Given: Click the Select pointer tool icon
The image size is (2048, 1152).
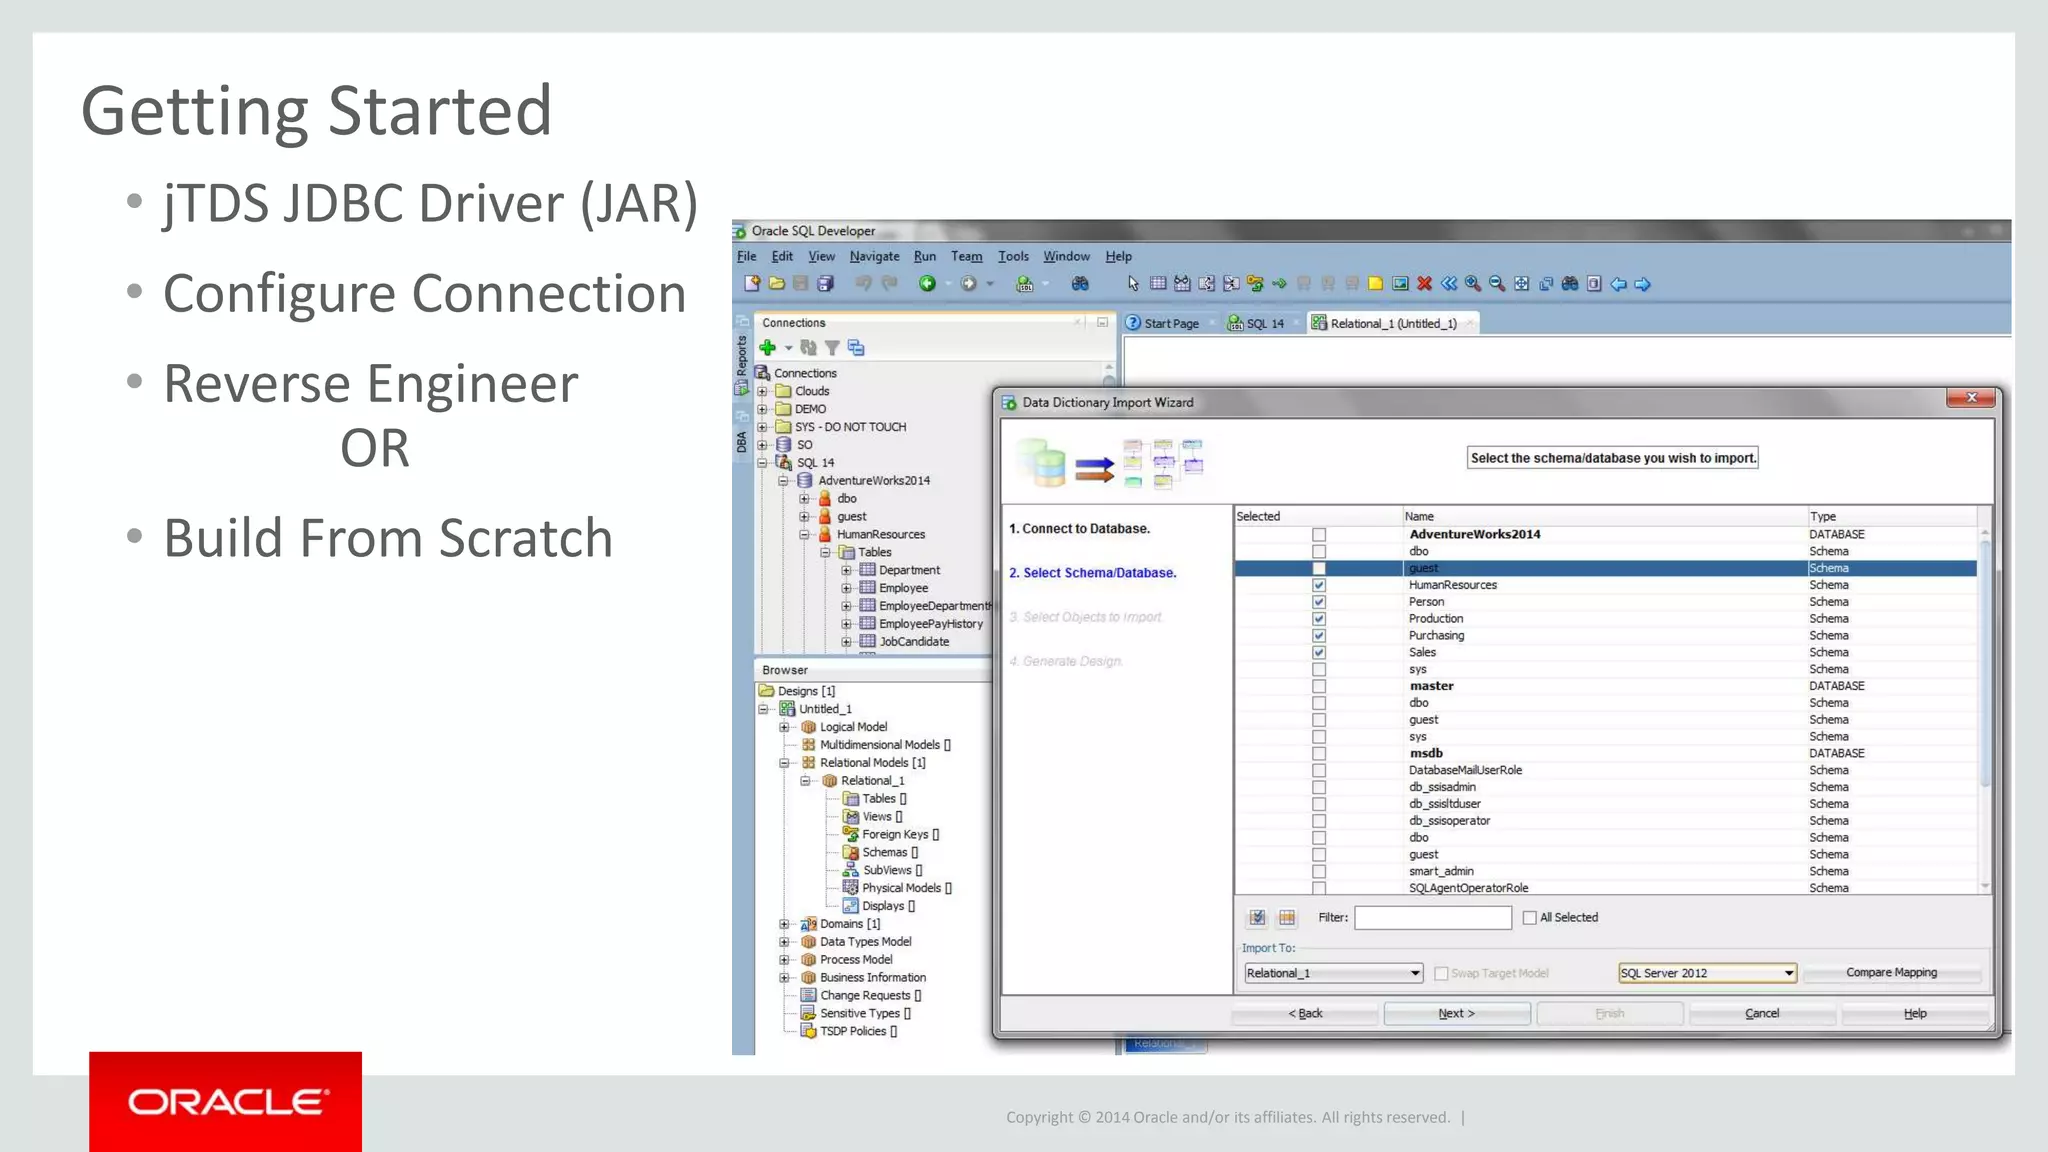Looking at the screenshot, I should (1133, 284).
